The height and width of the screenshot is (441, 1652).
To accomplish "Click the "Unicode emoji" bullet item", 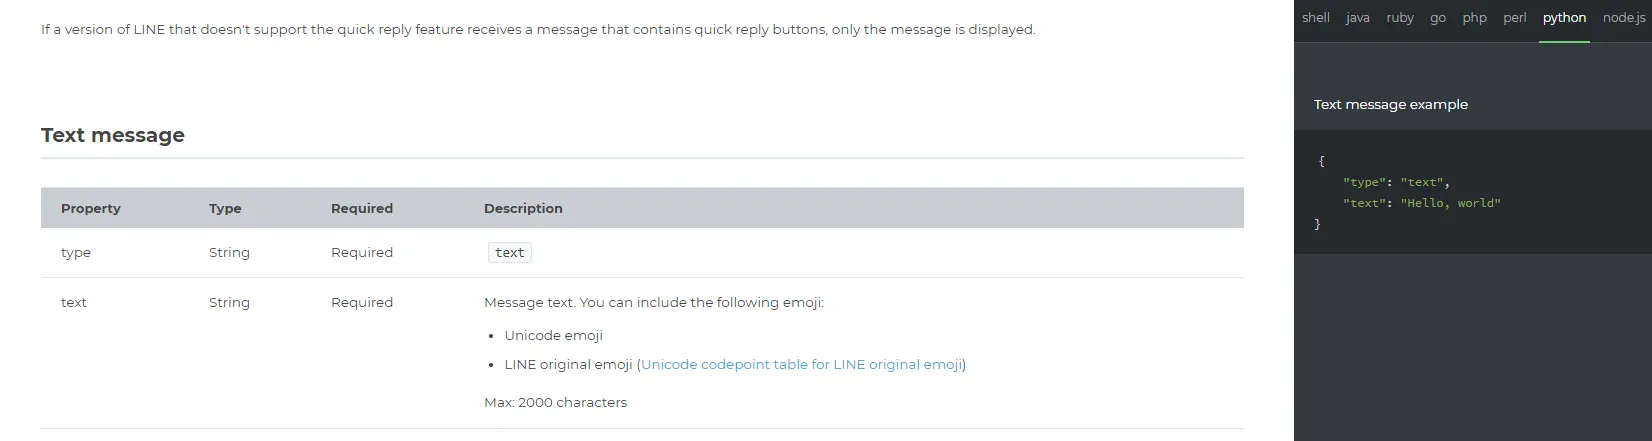I will [x=553, y=335].
